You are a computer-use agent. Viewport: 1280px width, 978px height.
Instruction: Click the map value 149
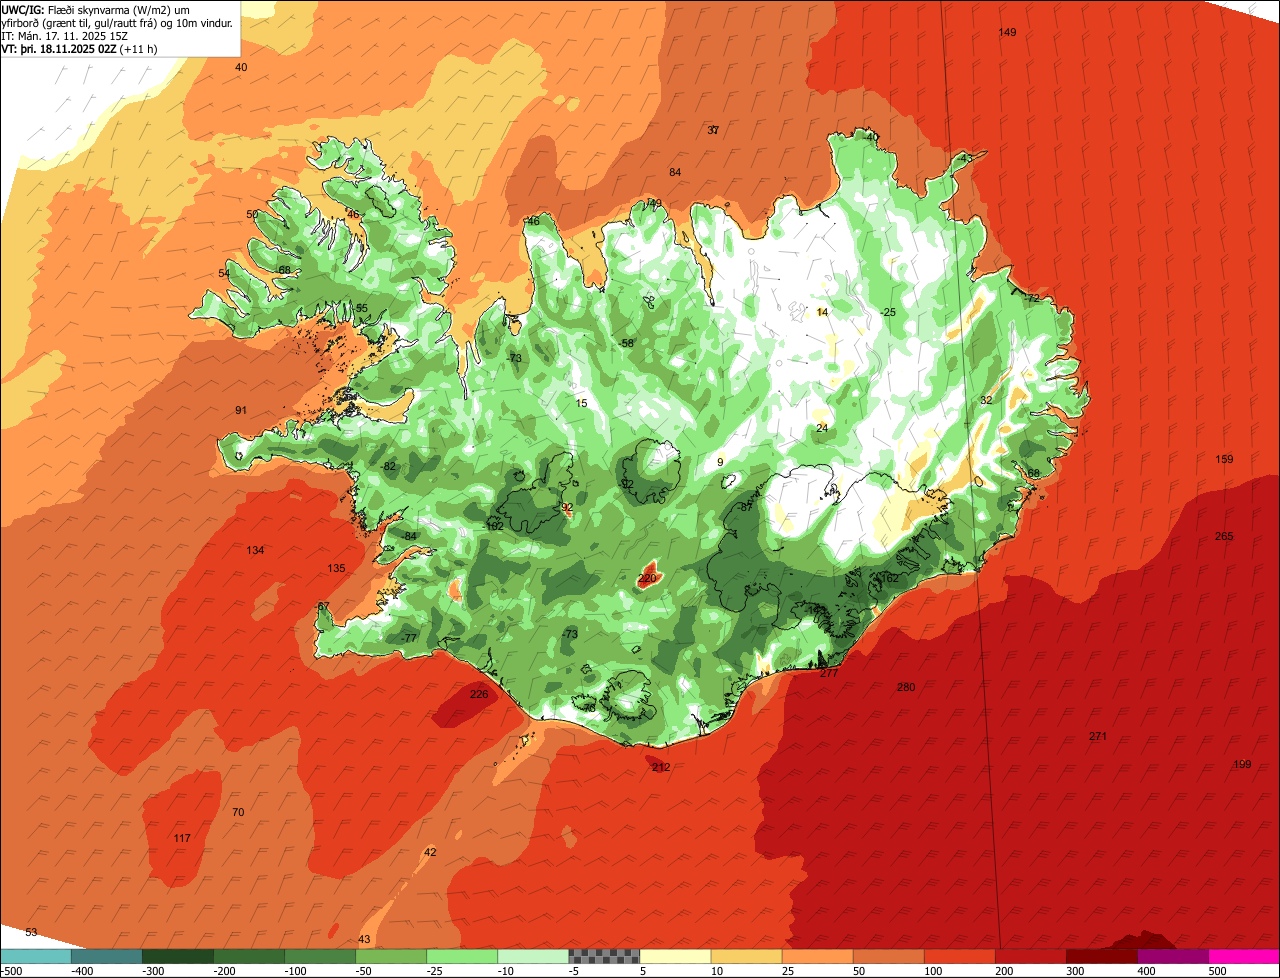(x=1008, y=33)
